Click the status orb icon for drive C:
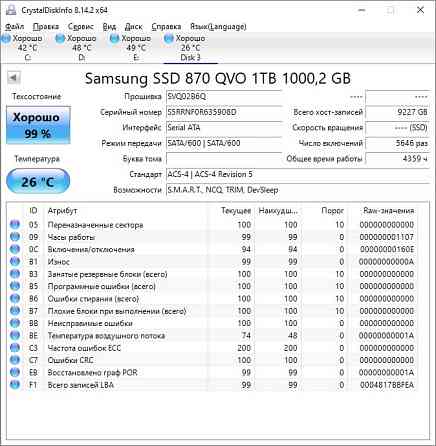436x446 pixels. 6,39
